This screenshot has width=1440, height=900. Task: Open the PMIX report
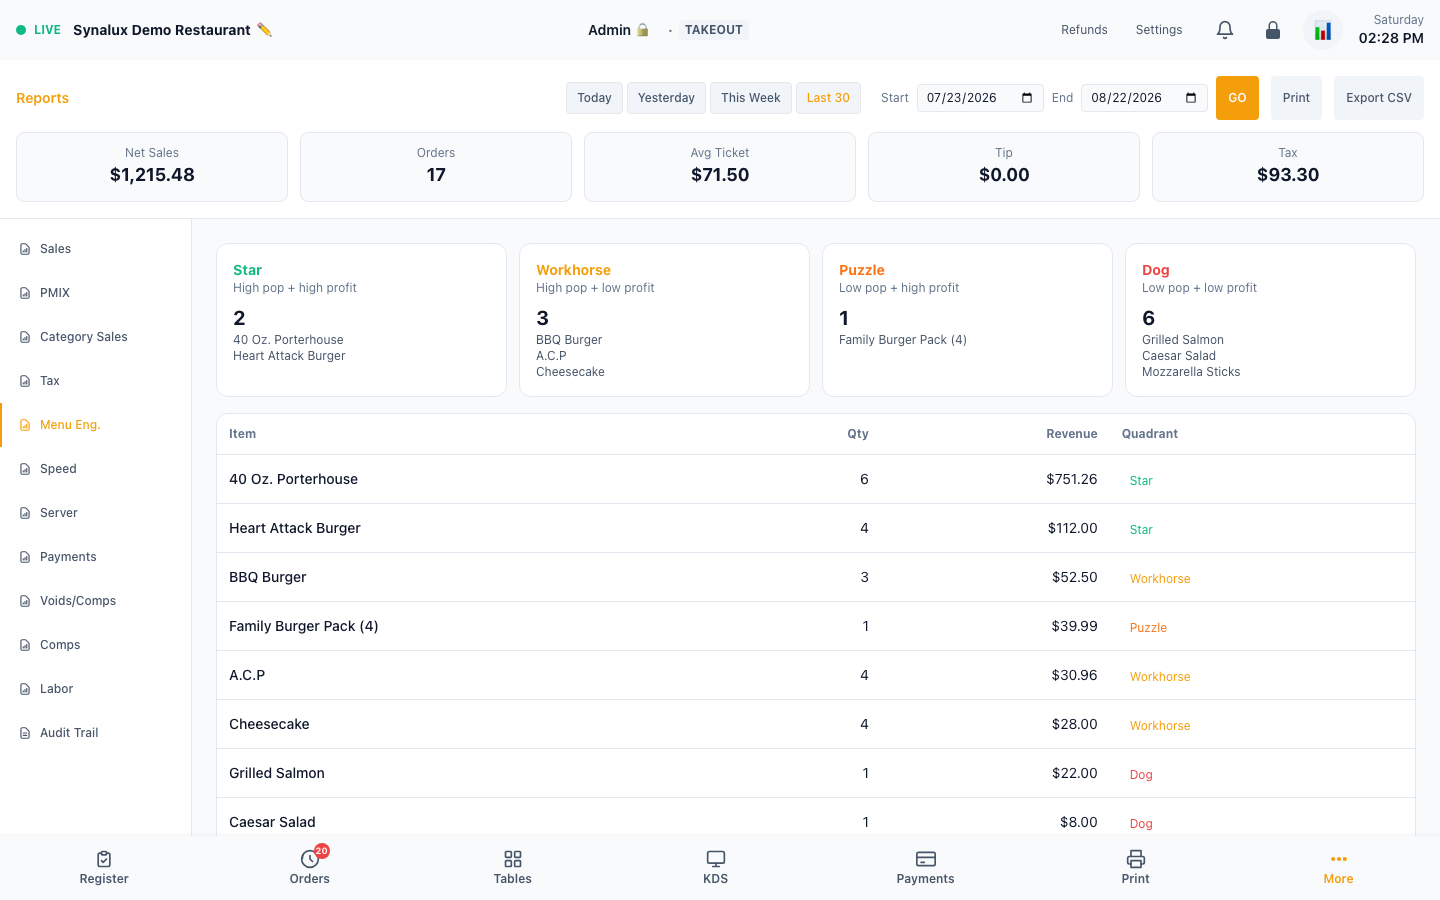coord(95,293)
